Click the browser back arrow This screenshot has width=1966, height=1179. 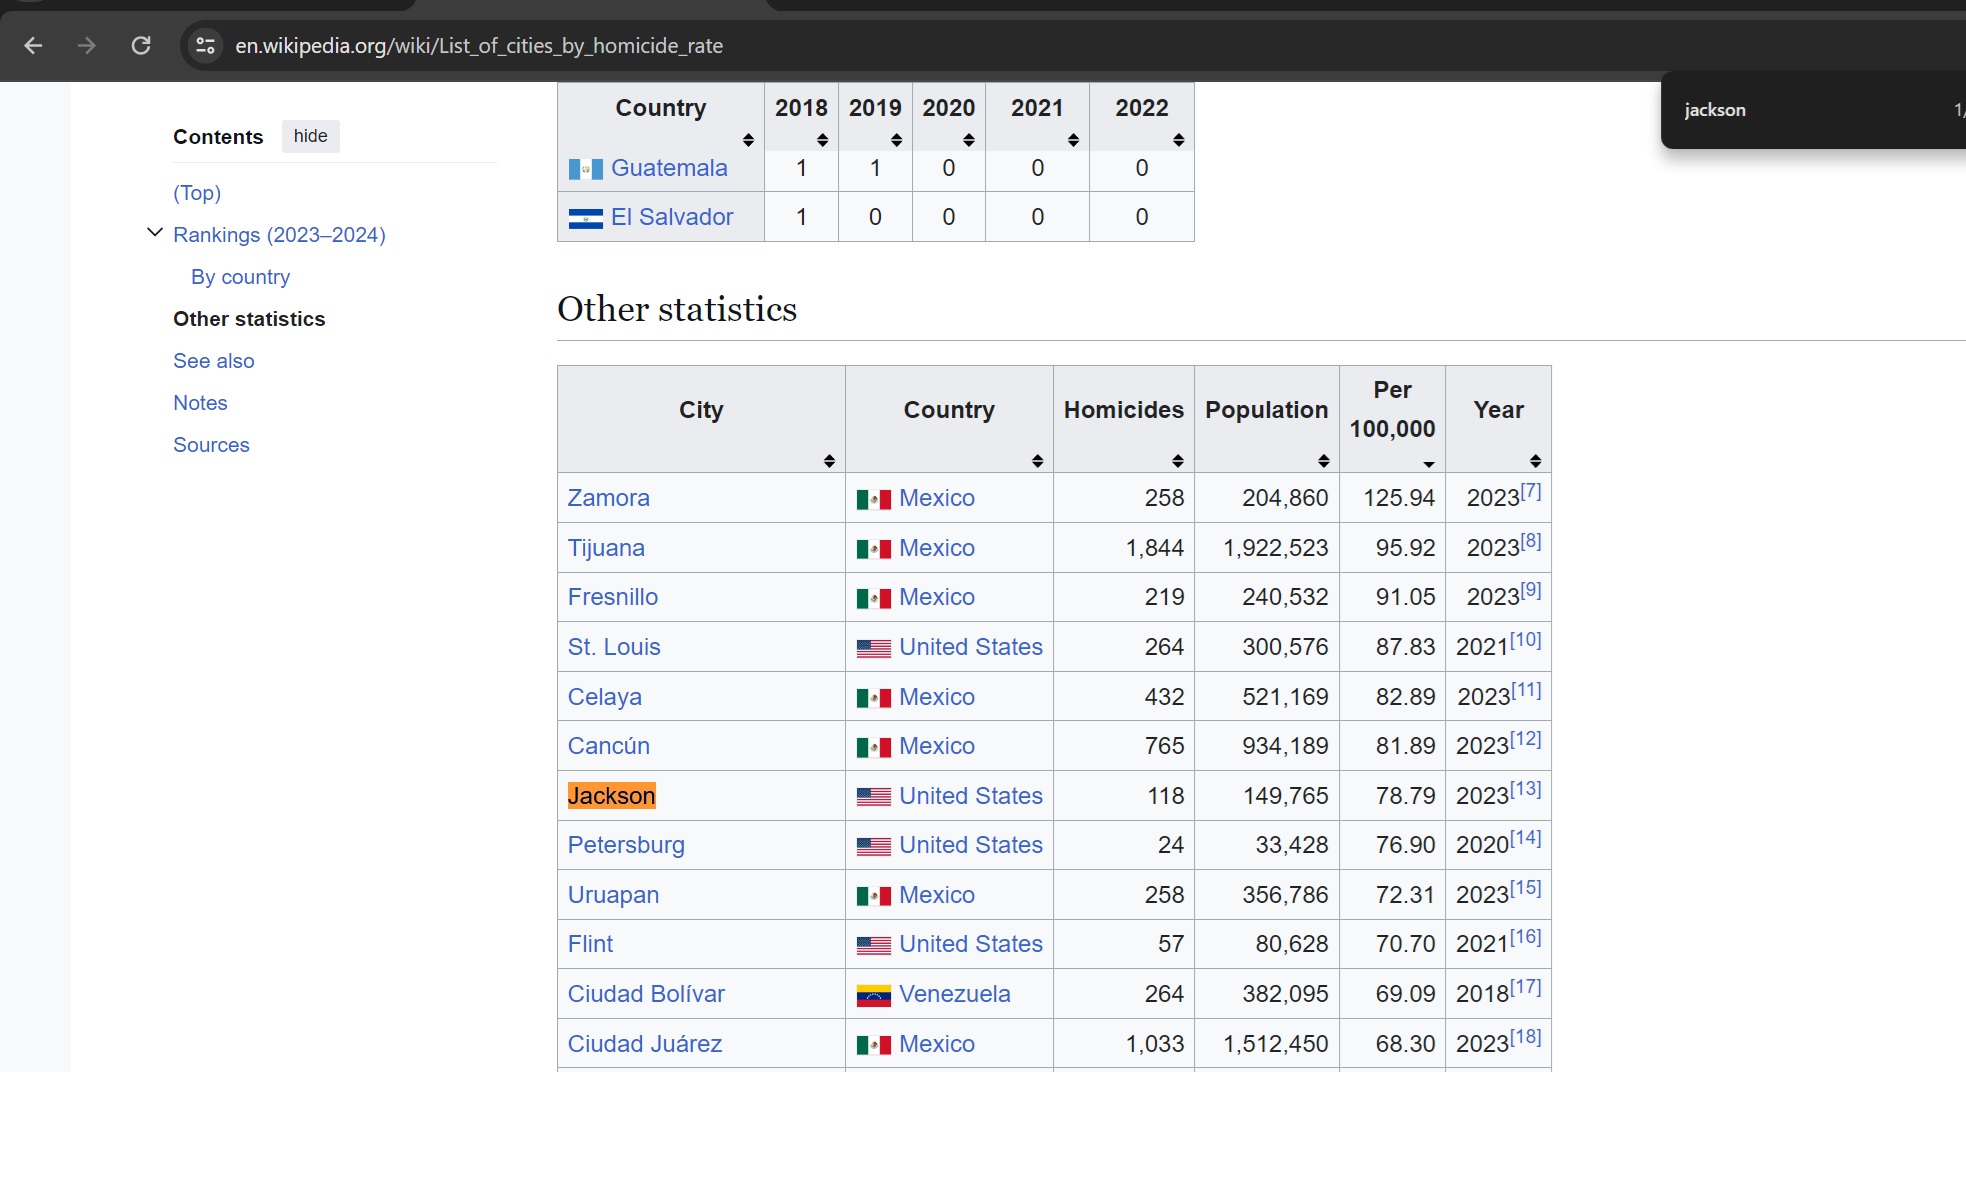coord(33,45)
